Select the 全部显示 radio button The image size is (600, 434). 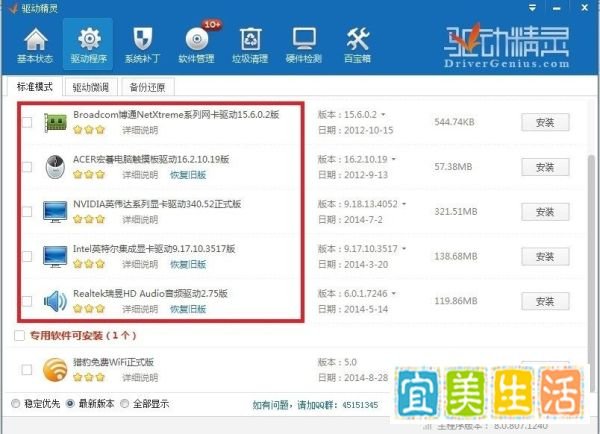(124, 403)
